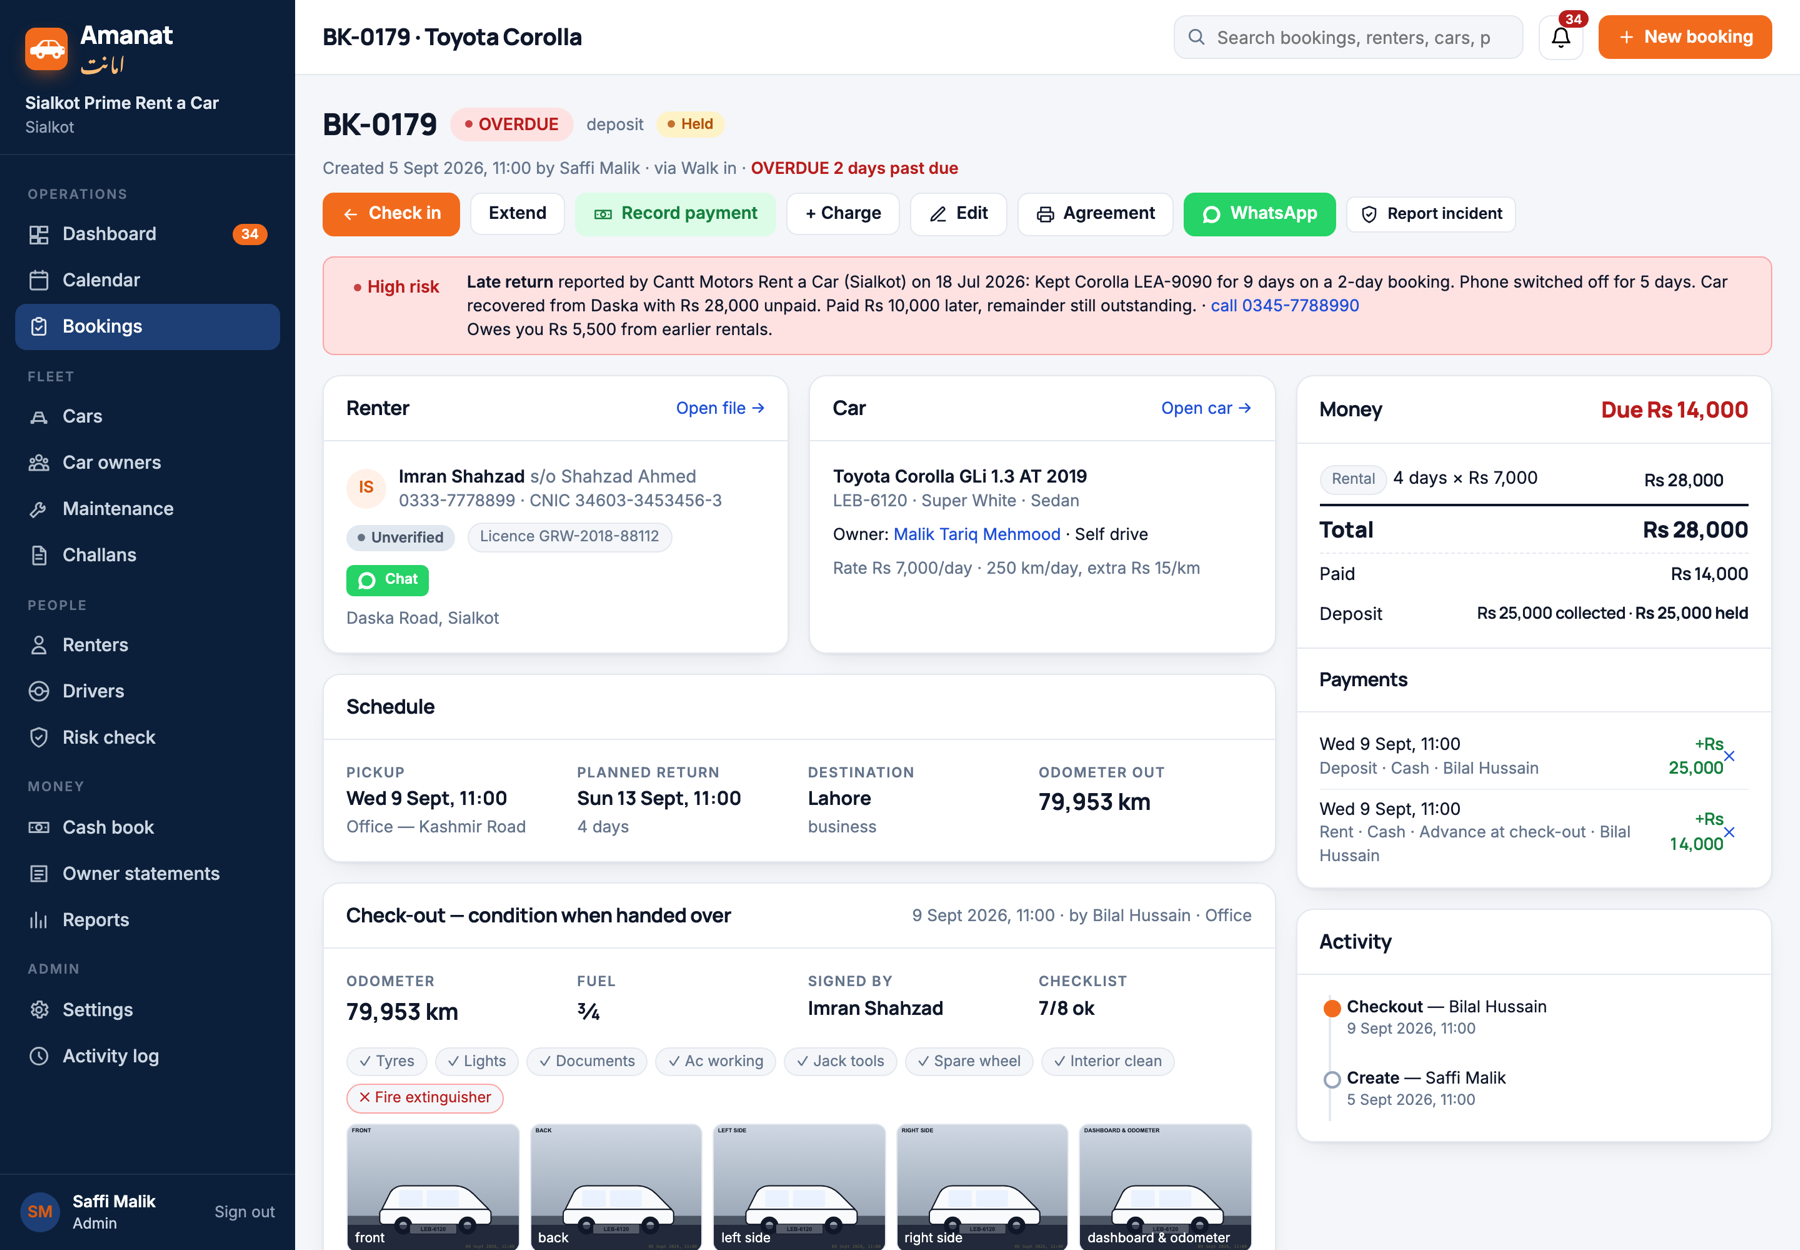The width and height of the screenshot is (1800, 1250).
Task: Go to Calendar page
Action: (147, 280)
